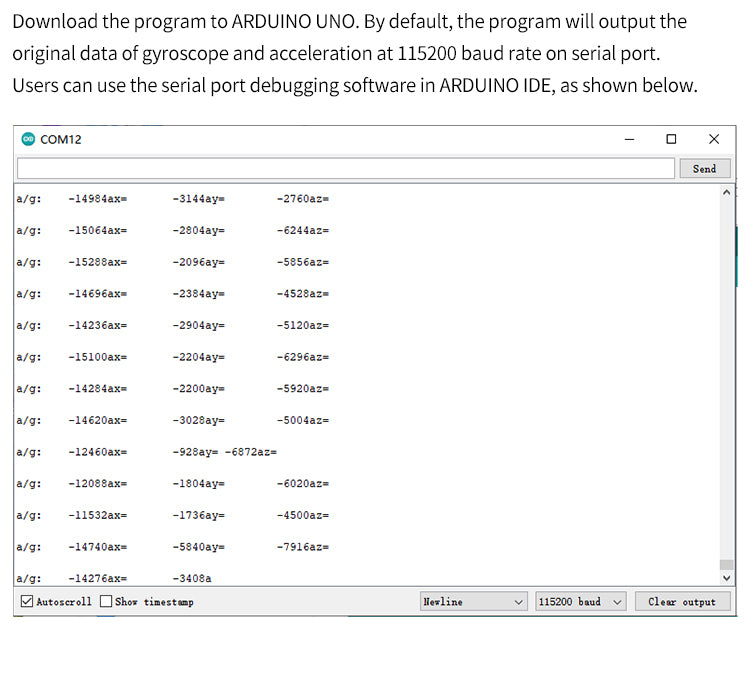Screen dimensions: 750x678
Task: Click the value -14740ax= in the output
Action: [98, 547]
